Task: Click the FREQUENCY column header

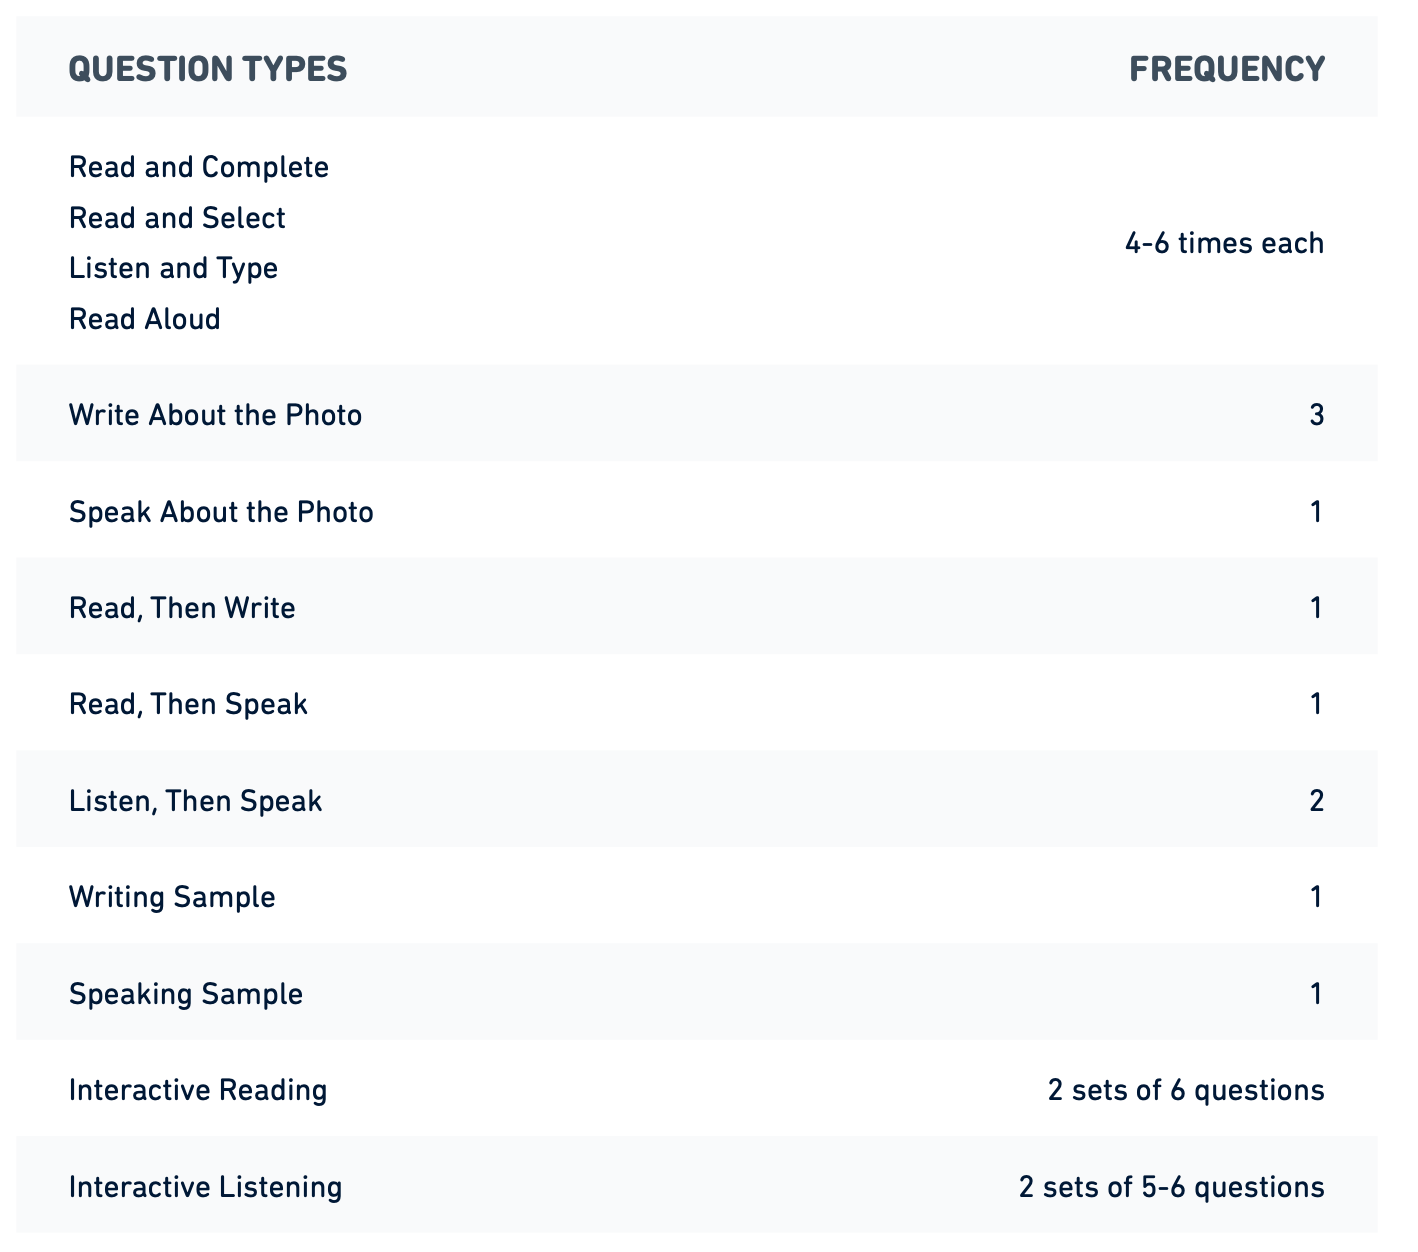Action: (x=1227, y=69)
